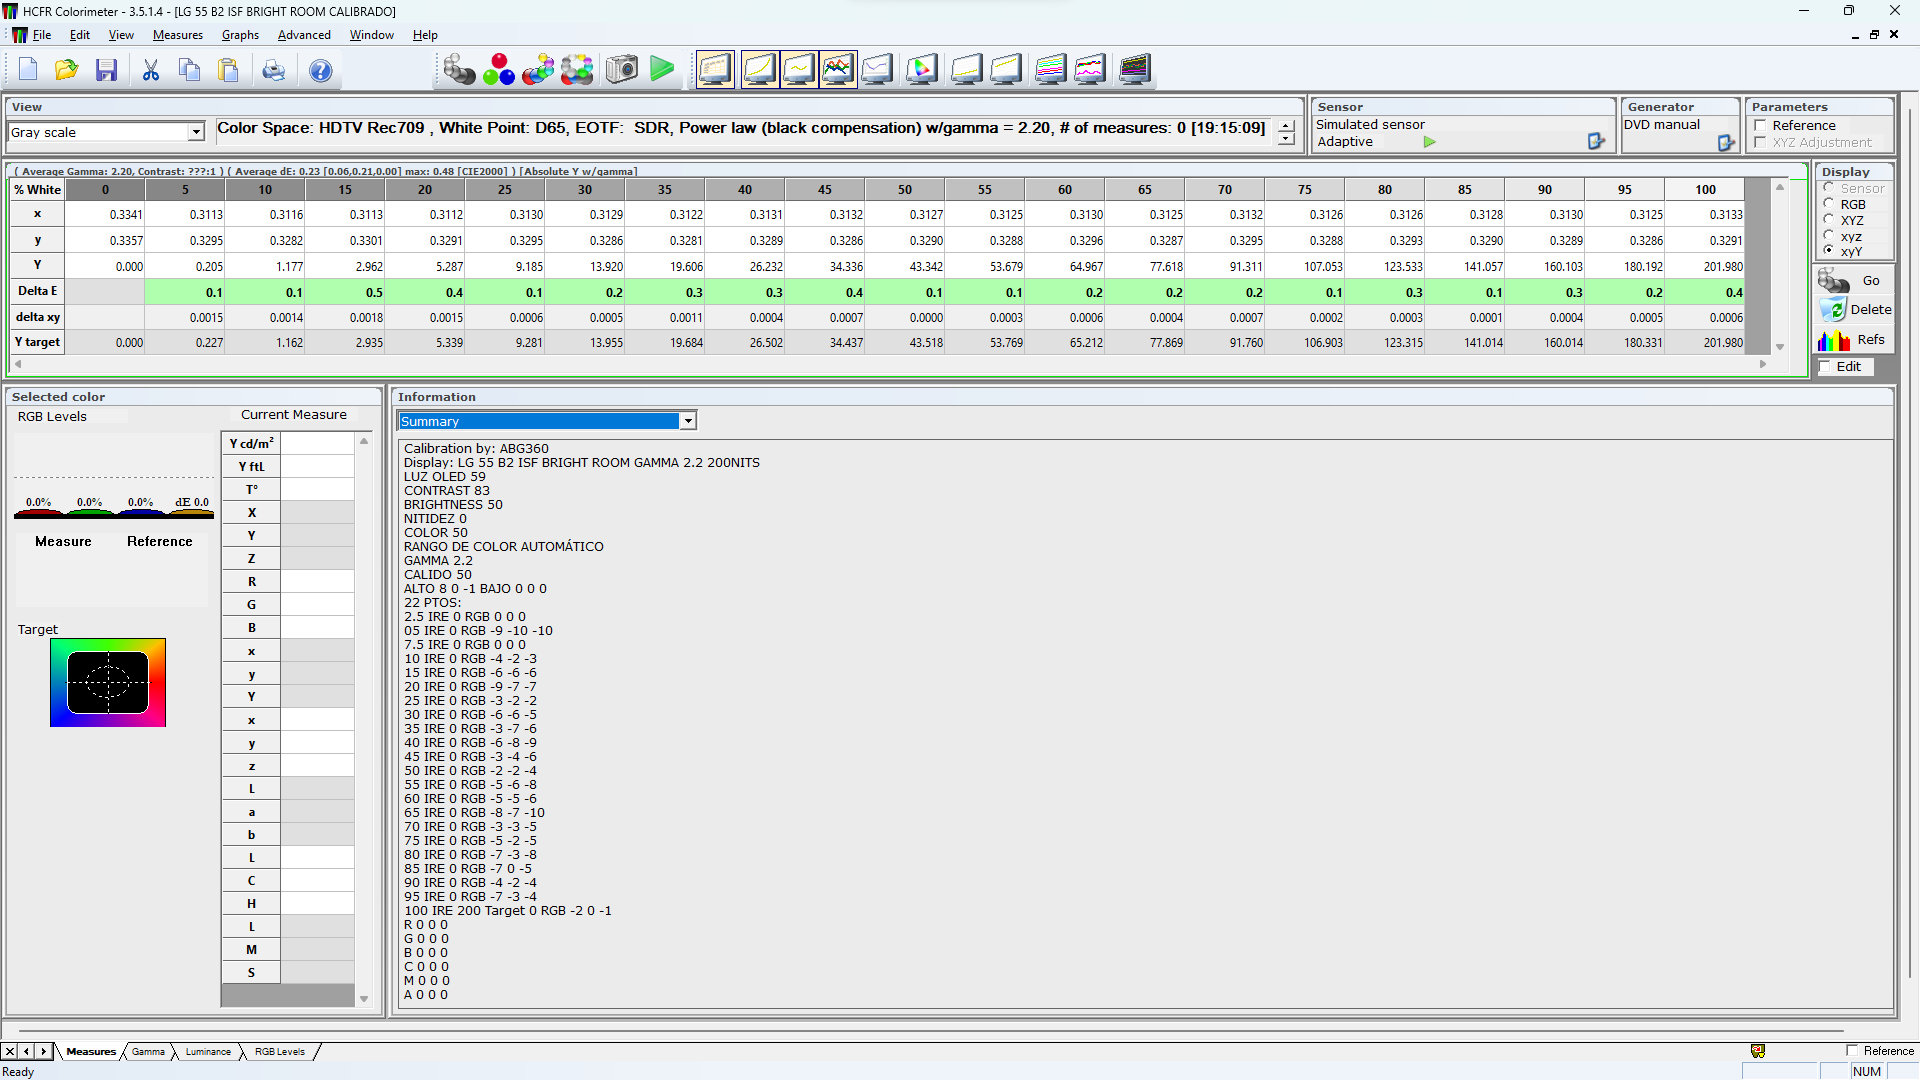
Task: Enable the Reference checkbox in Parameters
Action: (1761, 126)
